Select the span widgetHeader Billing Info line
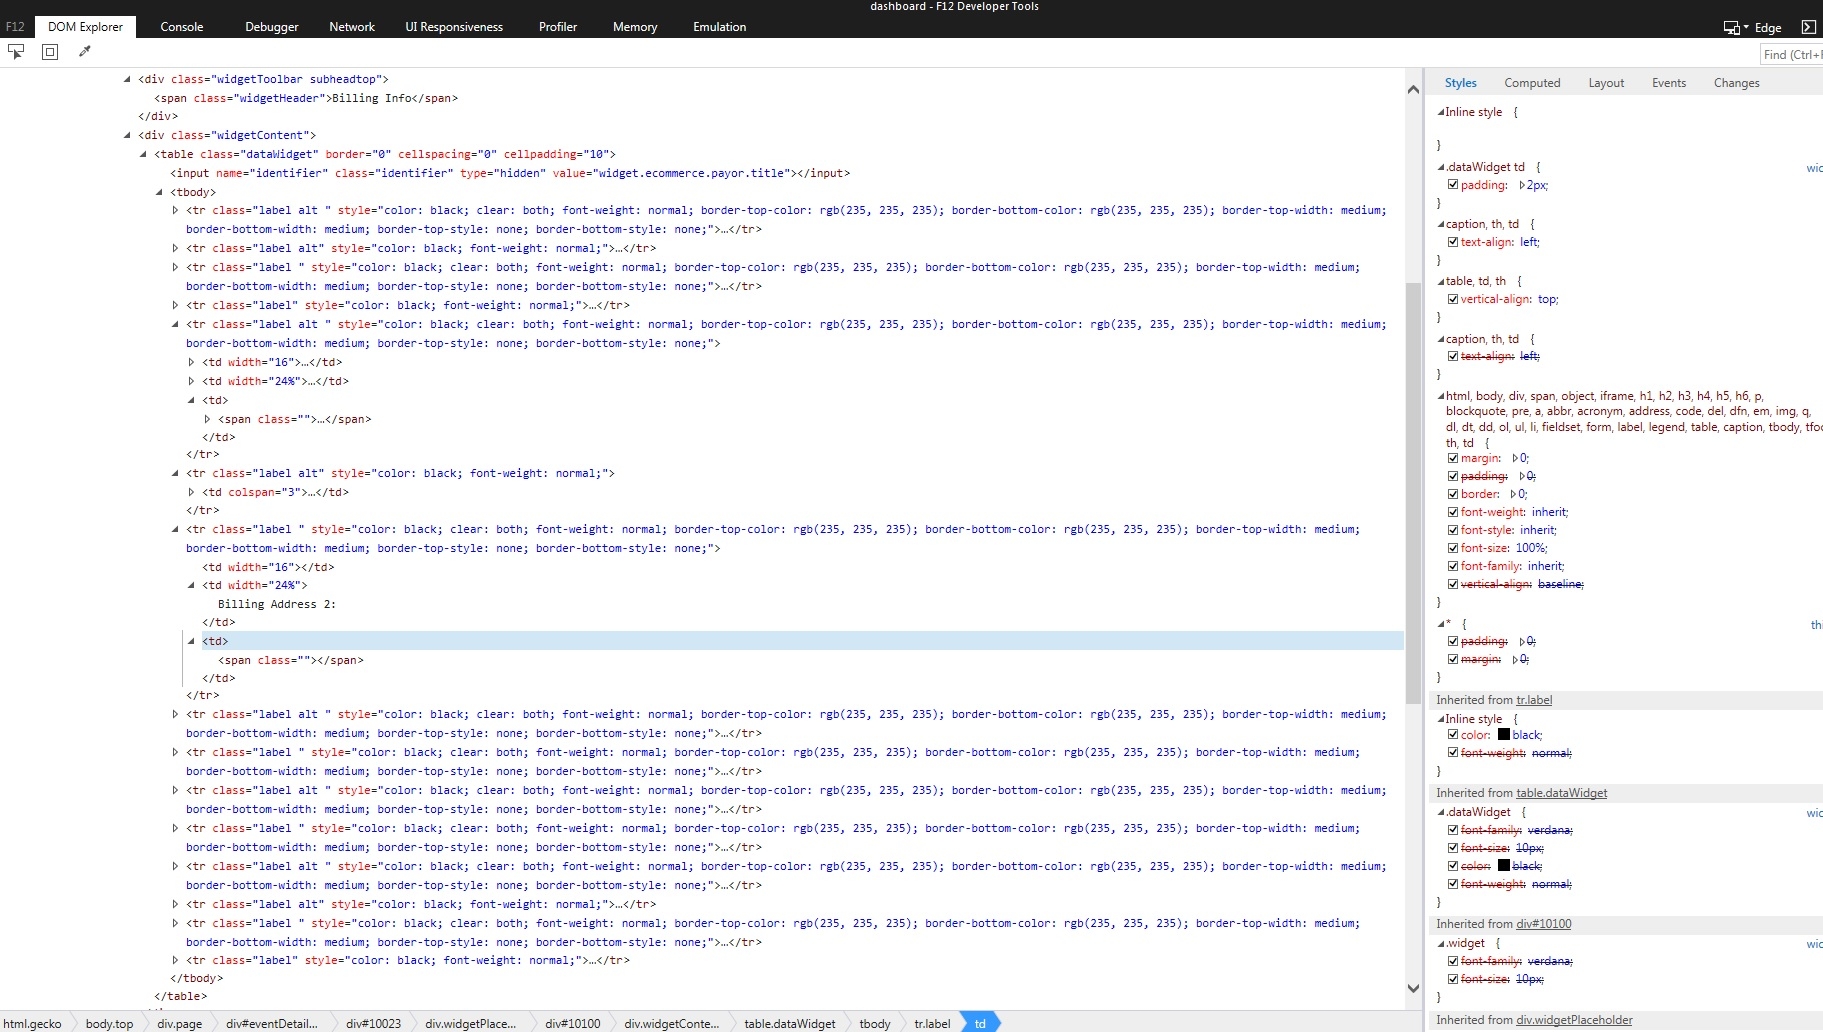 pos(306,98)
